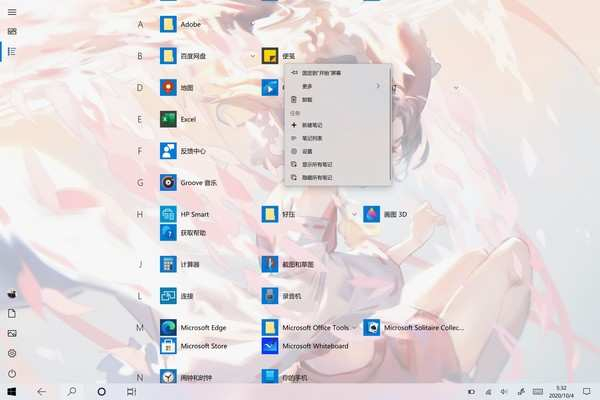Launch Paint 3D (画图 3D) icon

pyautogui.click(x=372, y=214)
